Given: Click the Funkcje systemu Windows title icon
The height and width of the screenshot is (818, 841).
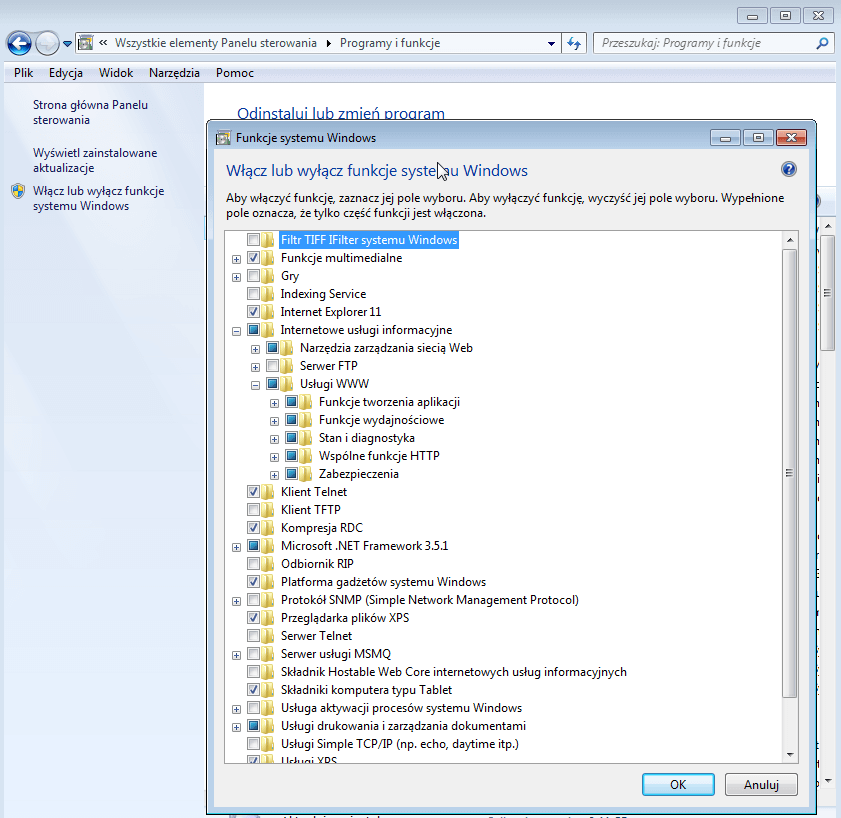Looking at the screenshot, I should [223, 138].
